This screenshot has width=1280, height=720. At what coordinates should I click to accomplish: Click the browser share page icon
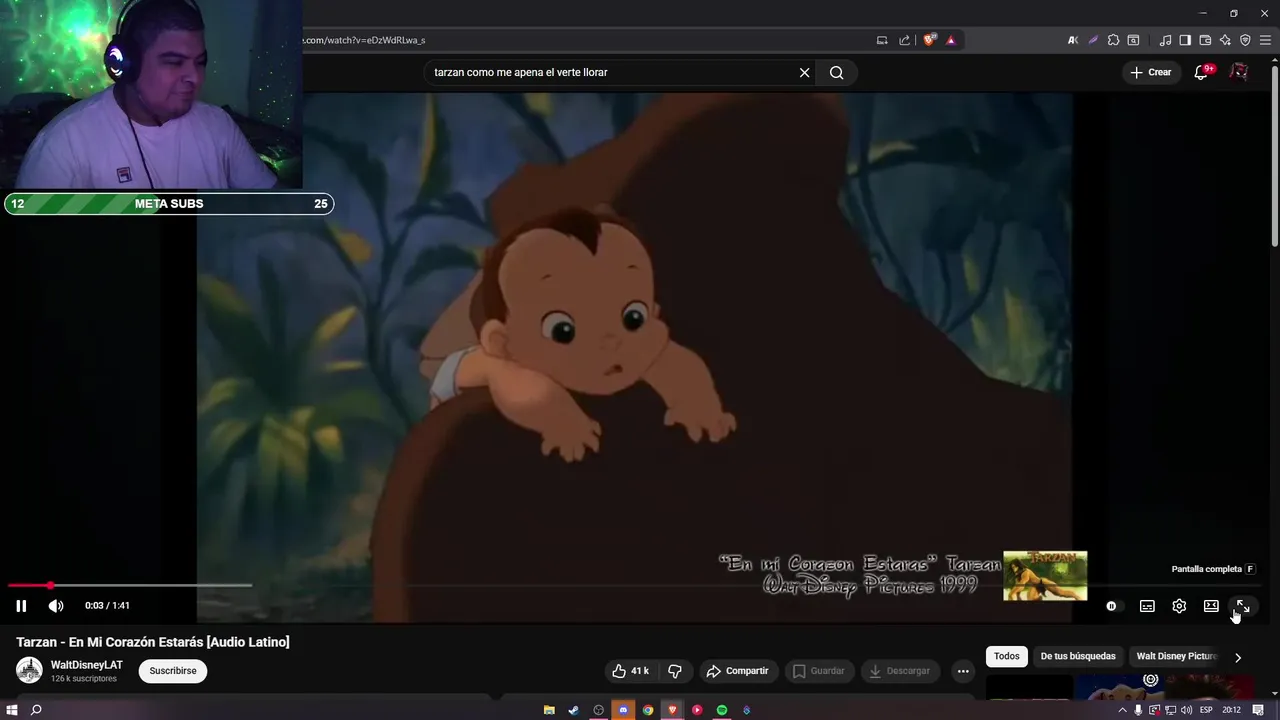pyautogui.click(x=904, y=40)
